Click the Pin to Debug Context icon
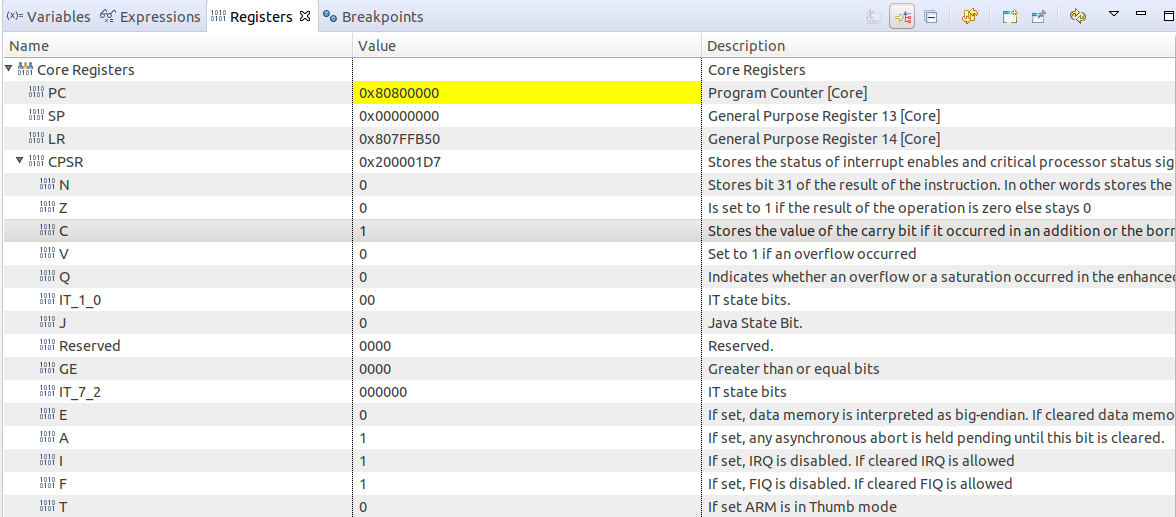 click(1038, 16)
